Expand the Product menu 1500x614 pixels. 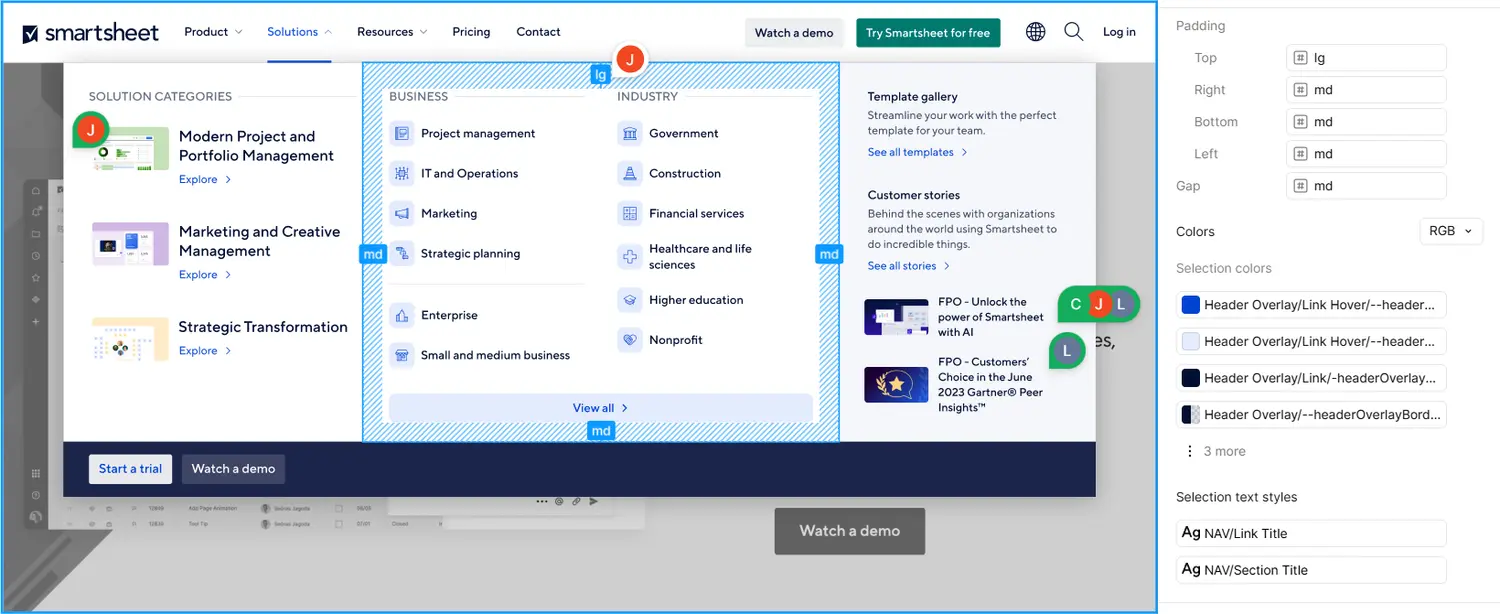(x=213, y=32)
